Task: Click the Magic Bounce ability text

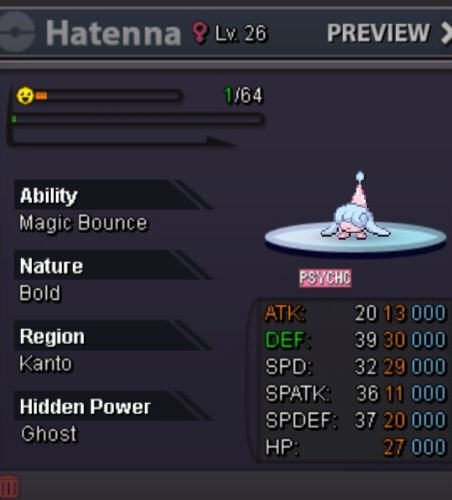Action: (83, 223)
